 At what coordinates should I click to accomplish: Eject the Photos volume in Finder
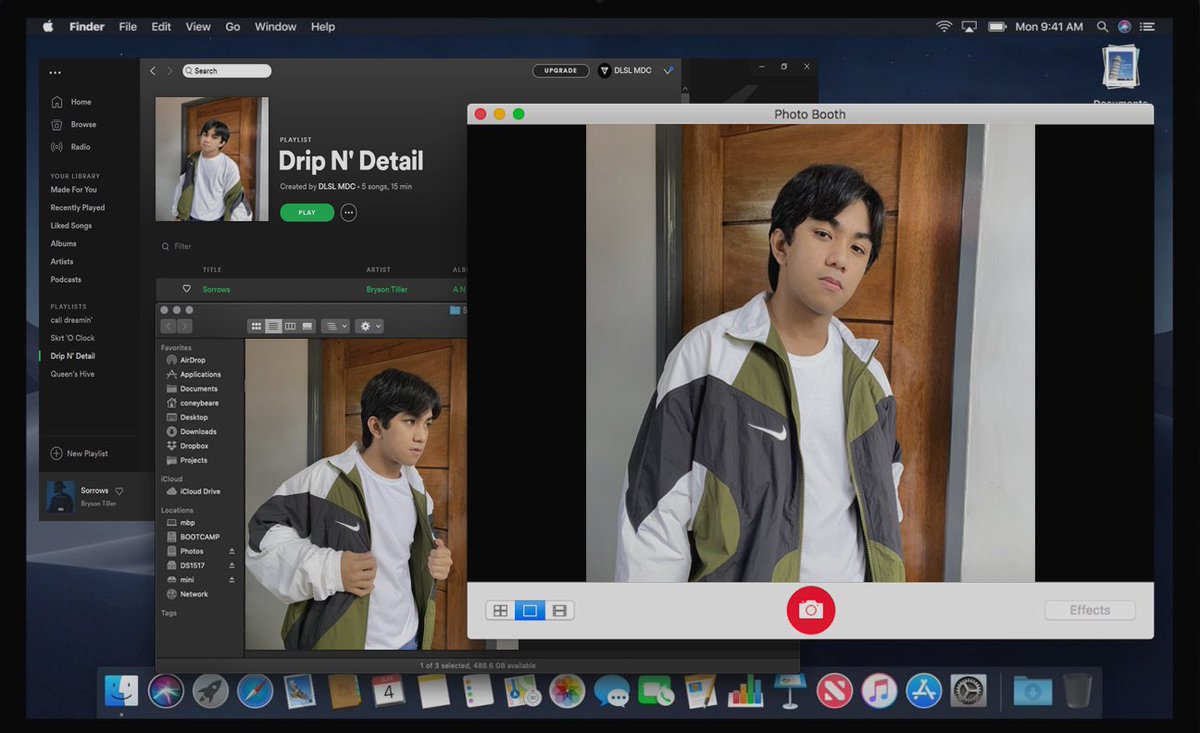tap(232, 552)
